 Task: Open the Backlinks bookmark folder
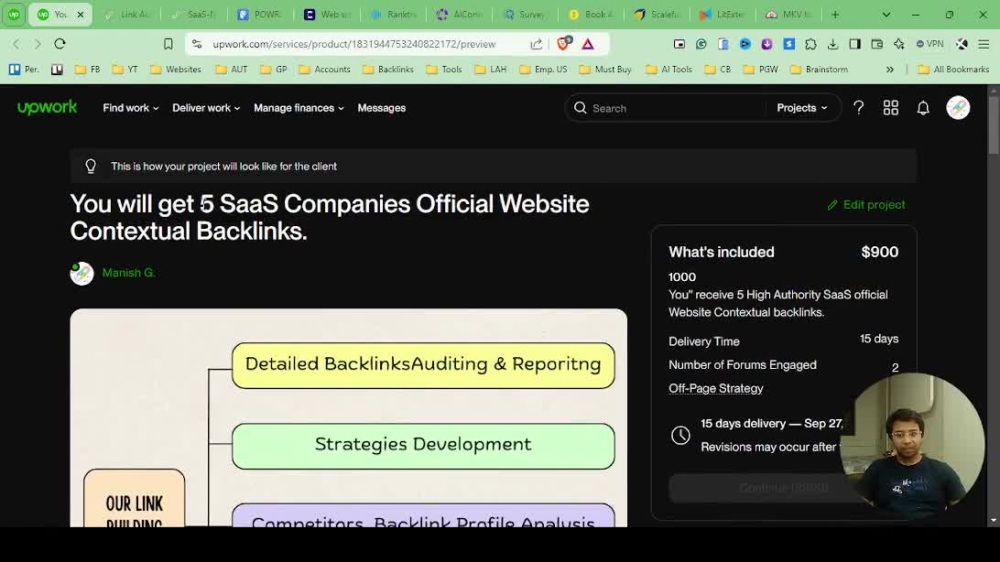[388, 69]
